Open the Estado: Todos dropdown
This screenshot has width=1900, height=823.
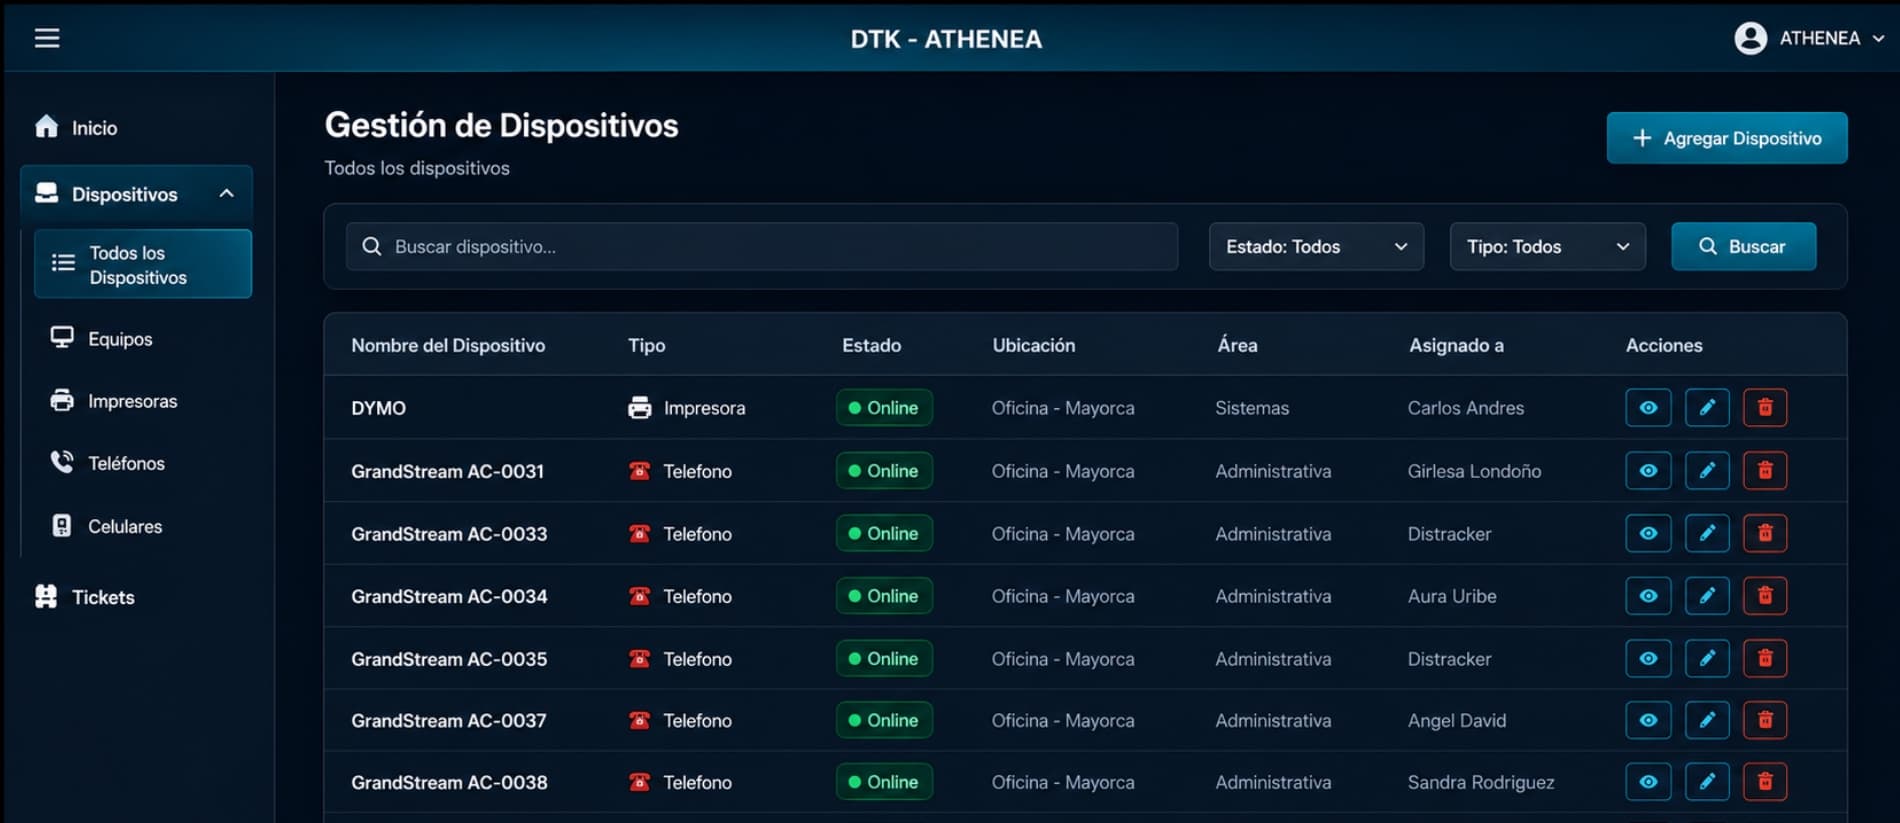[x=1316, y=247]
